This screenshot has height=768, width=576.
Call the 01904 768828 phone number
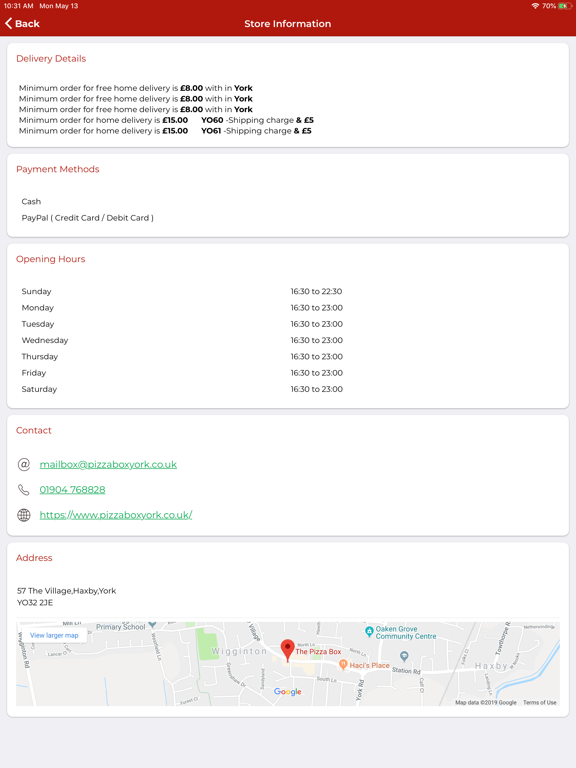72,490
